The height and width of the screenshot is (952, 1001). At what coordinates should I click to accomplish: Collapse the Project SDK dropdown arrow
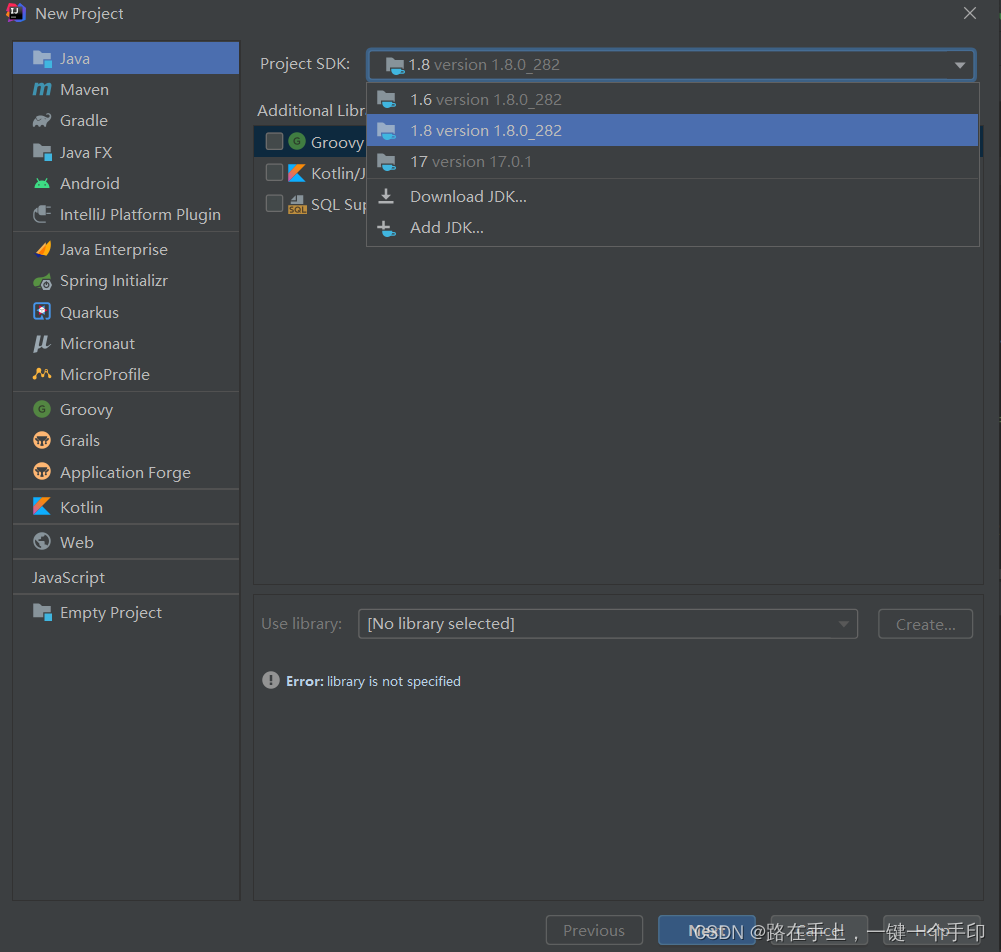pos(960,65)
